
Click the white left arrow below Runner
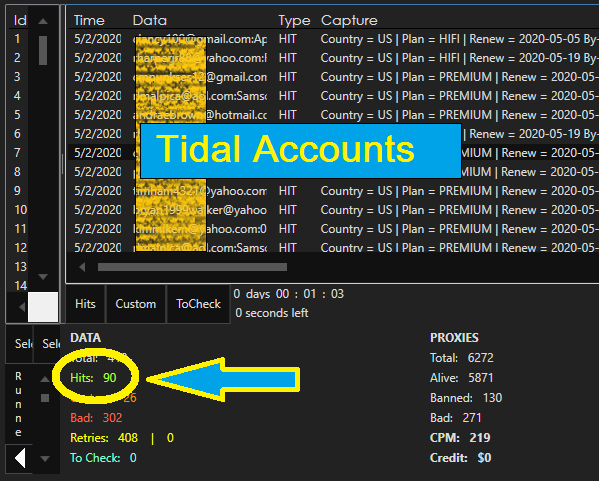tap(20, 458)
